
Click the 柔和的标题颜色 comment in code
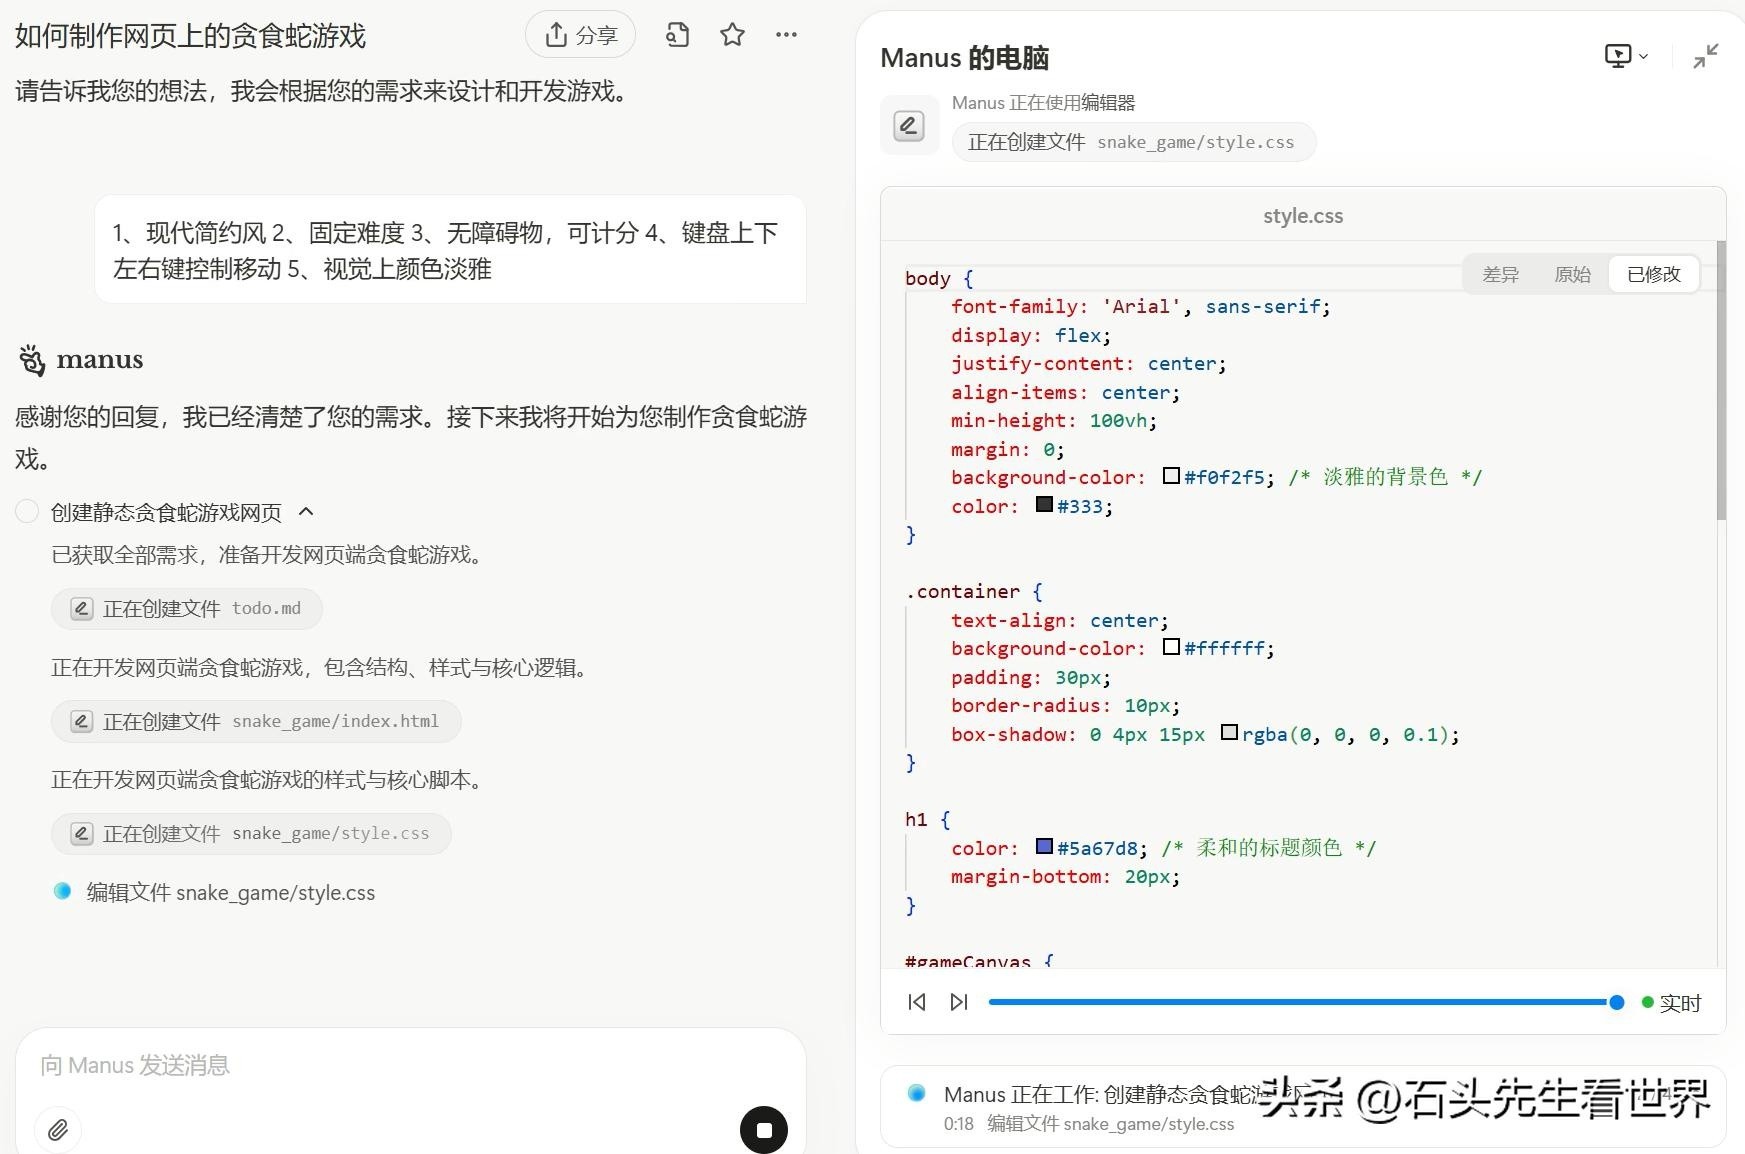click(x=1268, y=848)
